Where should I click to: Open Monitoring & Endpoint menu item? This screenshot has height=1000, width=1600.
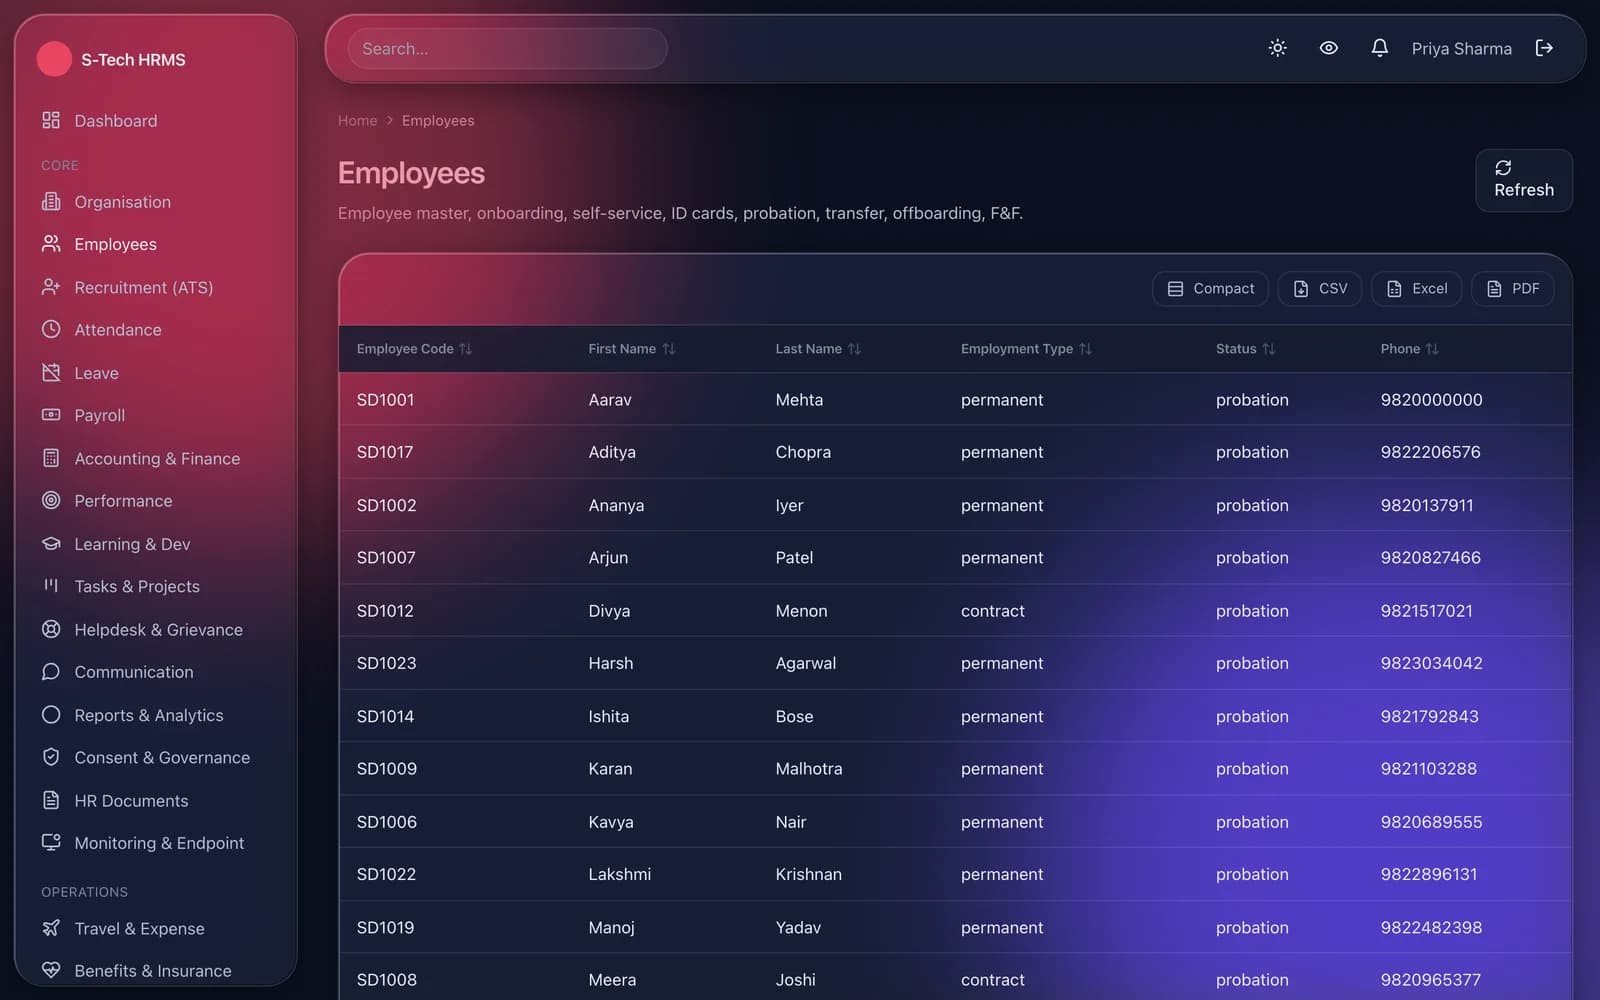(x=156, y=843)
